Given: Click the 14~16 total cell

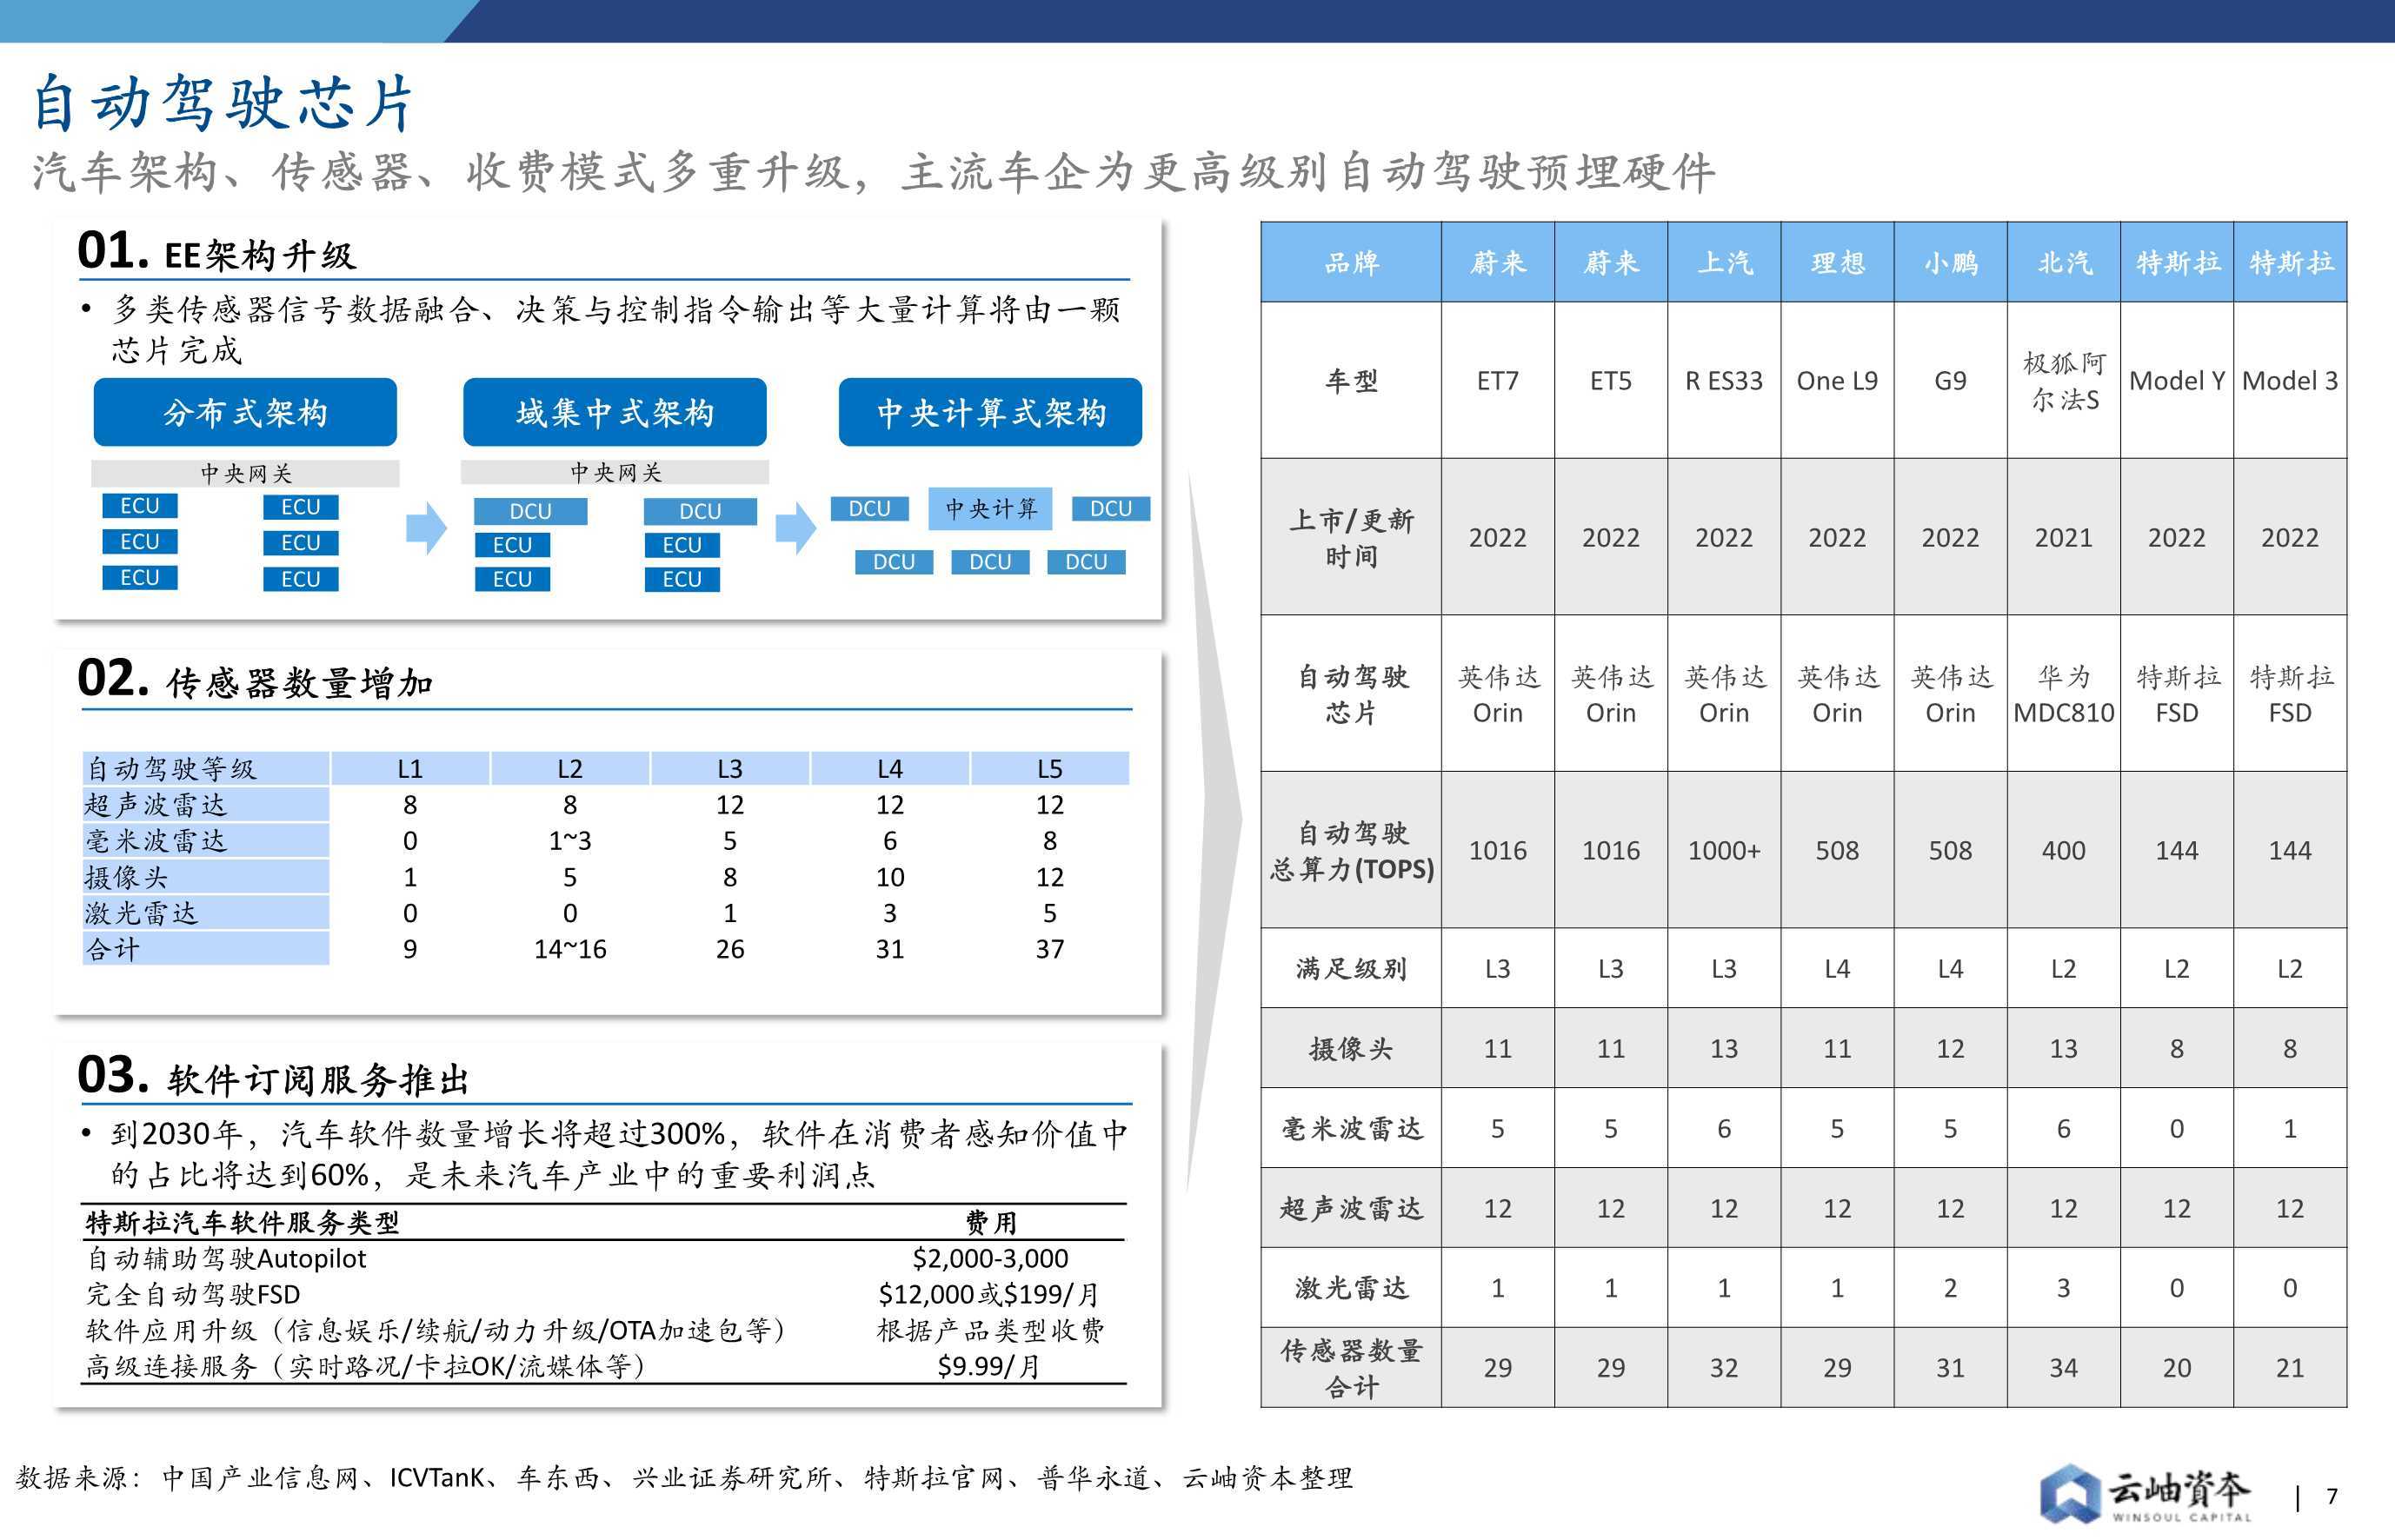Looking at the screenshot, I should pos(570,949).
